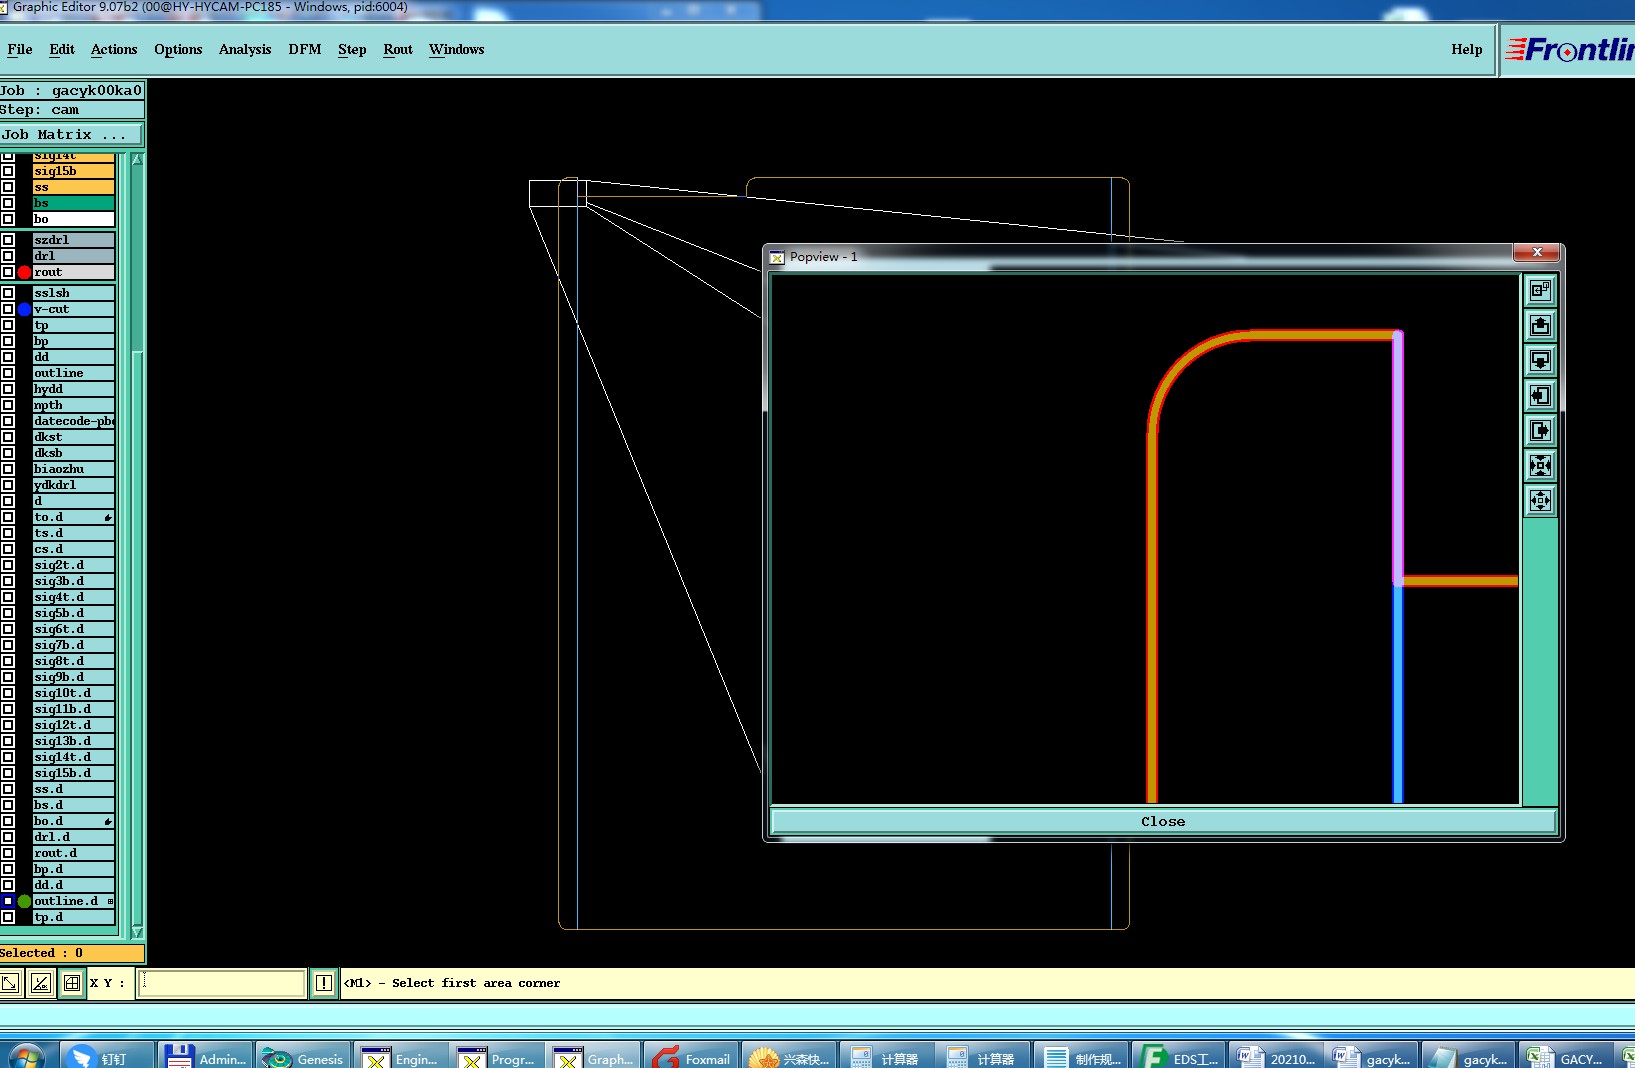This screenshot has width=1635, height=1068.
Task: Open the Help menu
Action: [x=1467, y=49]
